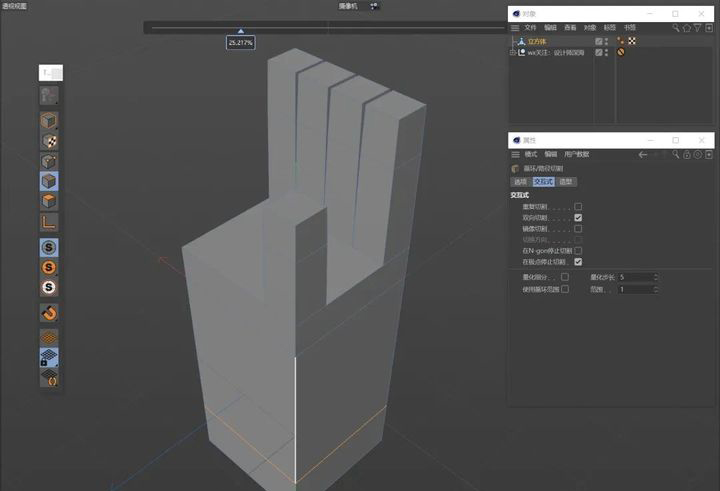Click 25.217% cut position field
Image resolution: width=720 pixels, height=491 pixels.
click(x=241, y=43)
